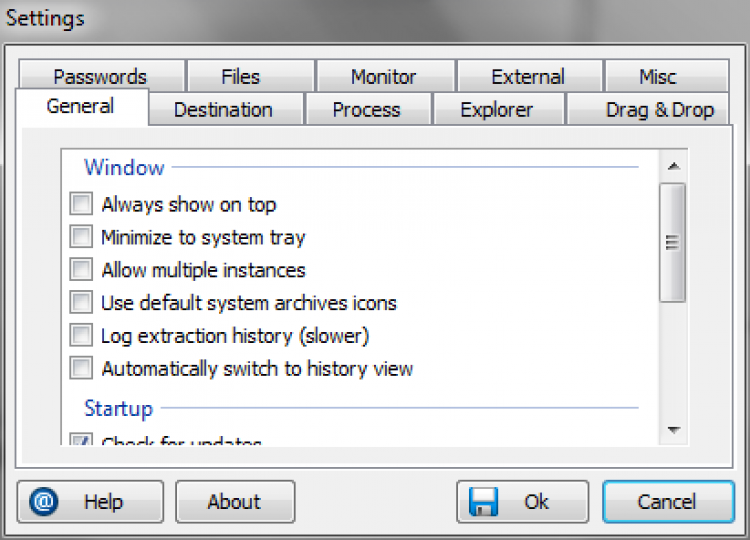Click the vertical scrollbar thumb
Screen dimensions: 750x540
coord(673,242)
